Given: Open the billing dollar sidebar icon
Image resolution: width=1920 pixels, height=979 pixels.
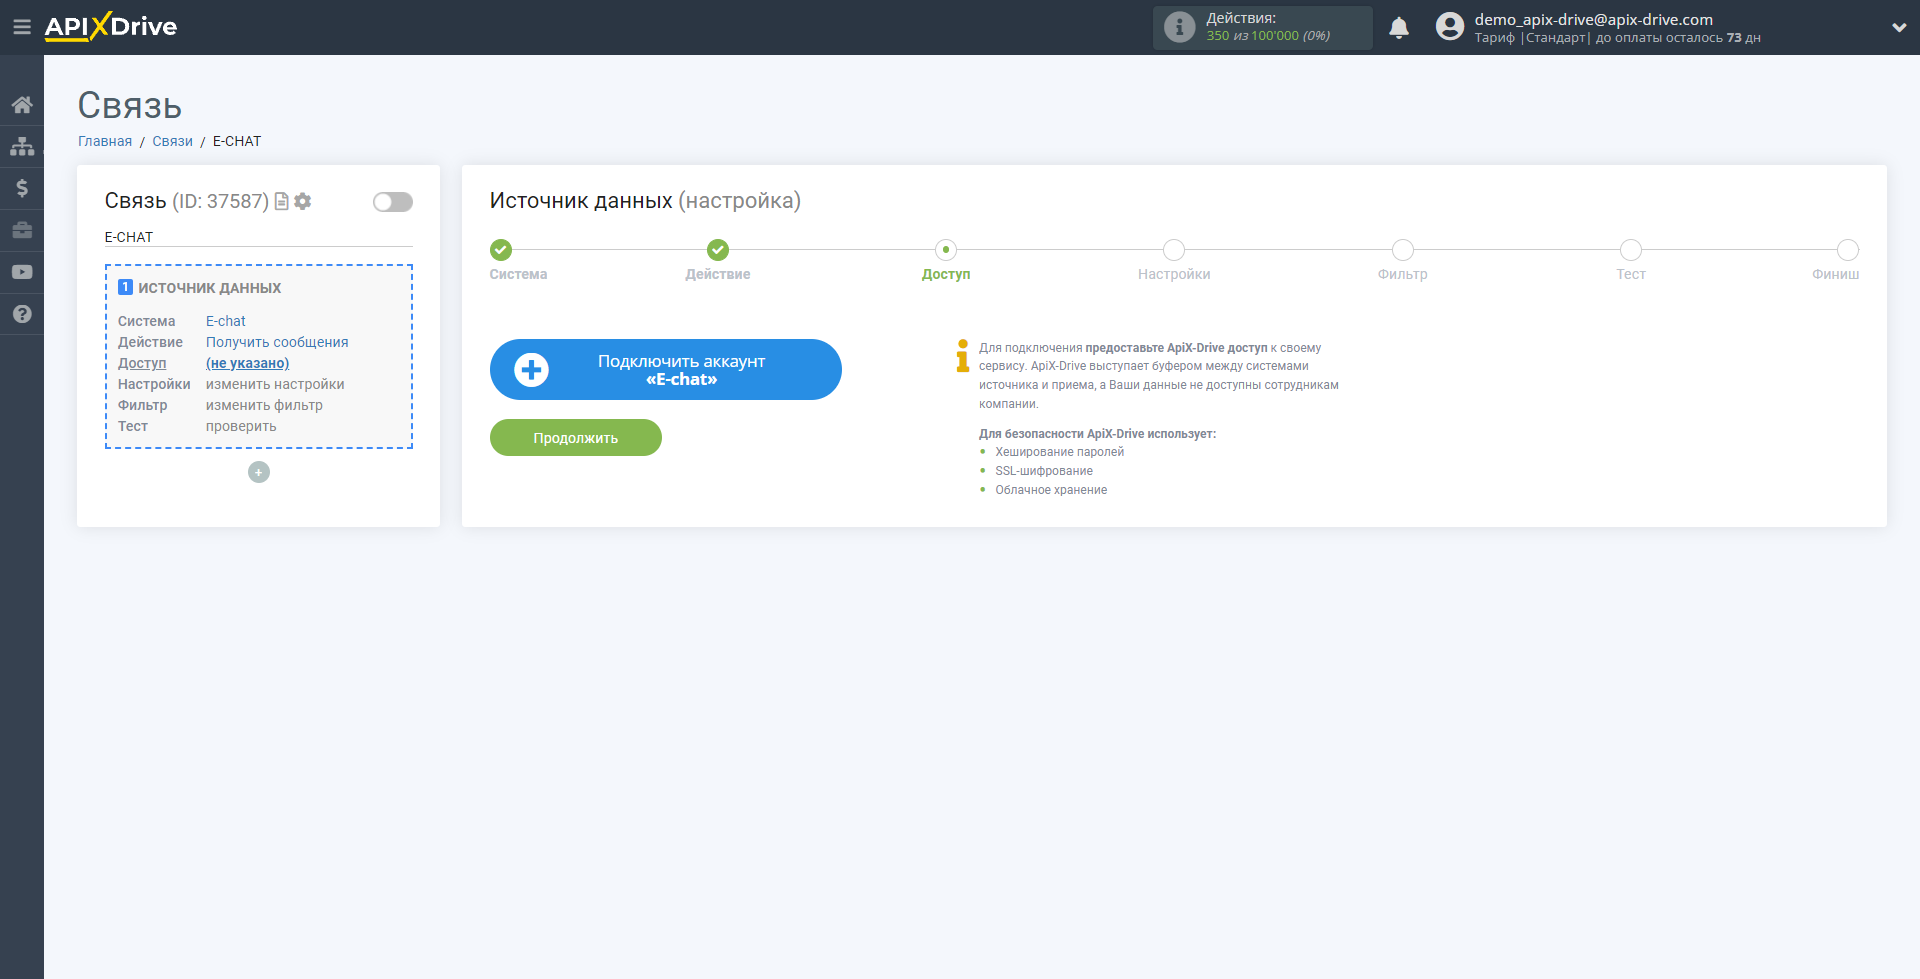Looking at the screenshot, I should point(22,188).
